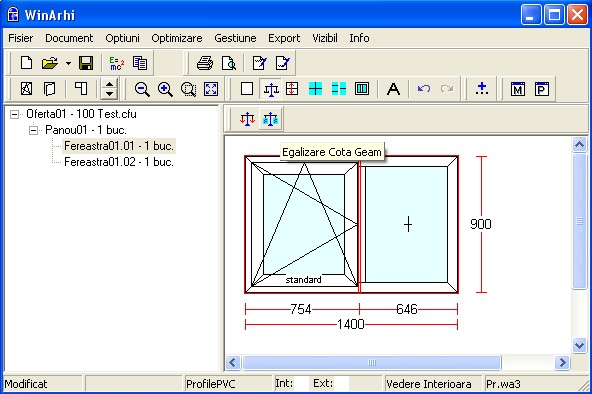
Task: Click the Zoom out magnifier icon
Action: pos(142,89)
